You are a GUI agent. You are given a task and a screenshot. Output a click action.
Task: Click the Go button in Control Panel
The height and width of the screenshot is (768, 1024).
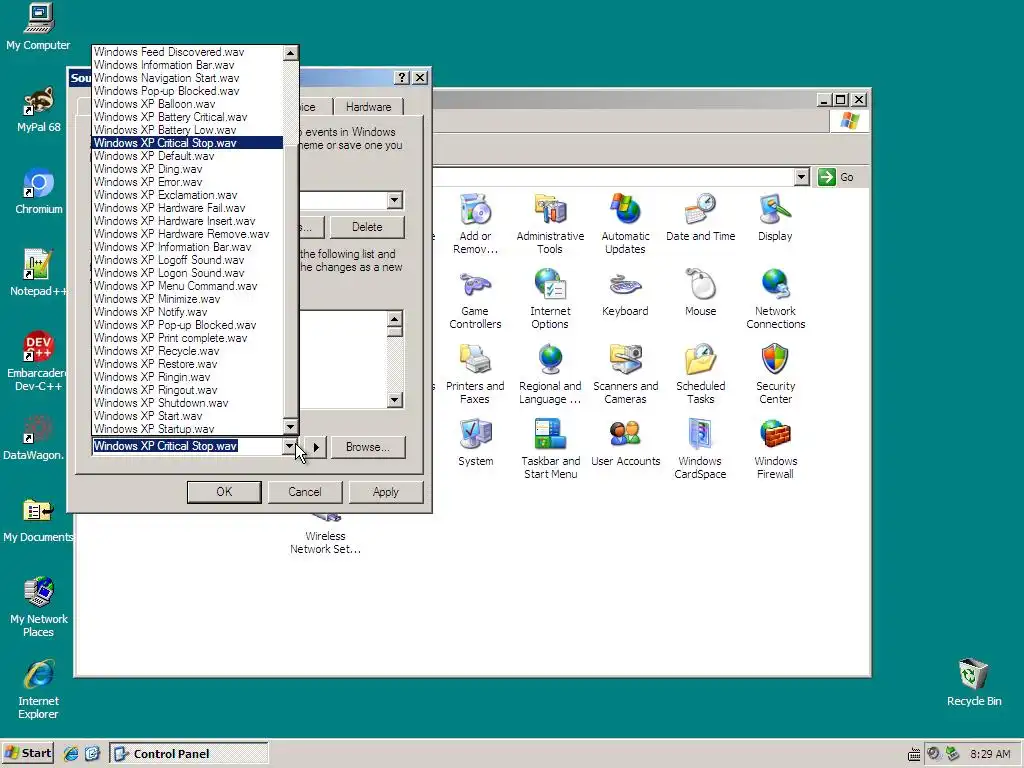coord(837,177)
